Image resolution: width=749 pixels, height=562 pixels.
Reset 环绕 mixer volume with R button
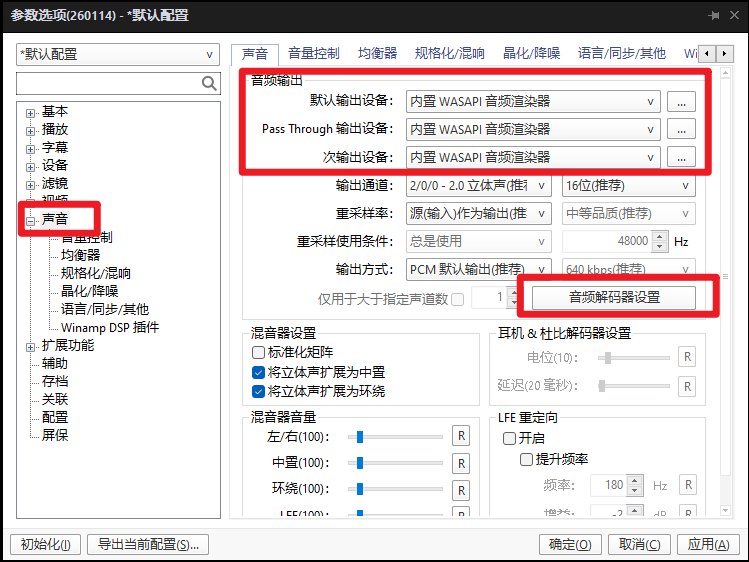pyautogui.click(x=461, y=490)
